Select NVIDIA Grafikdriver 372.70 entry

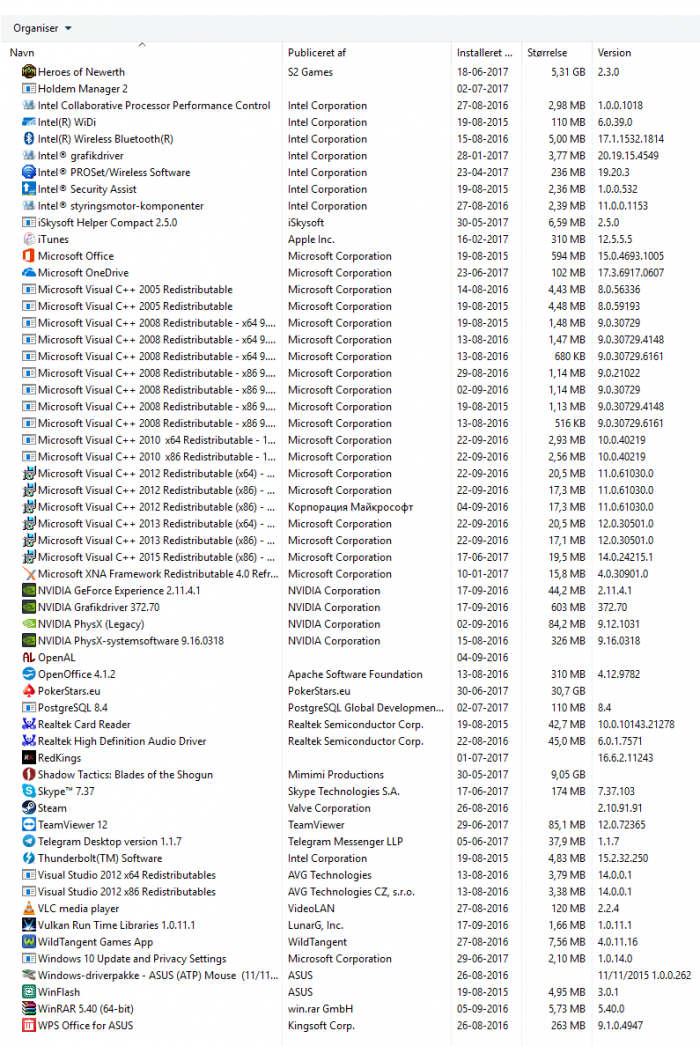99,607
